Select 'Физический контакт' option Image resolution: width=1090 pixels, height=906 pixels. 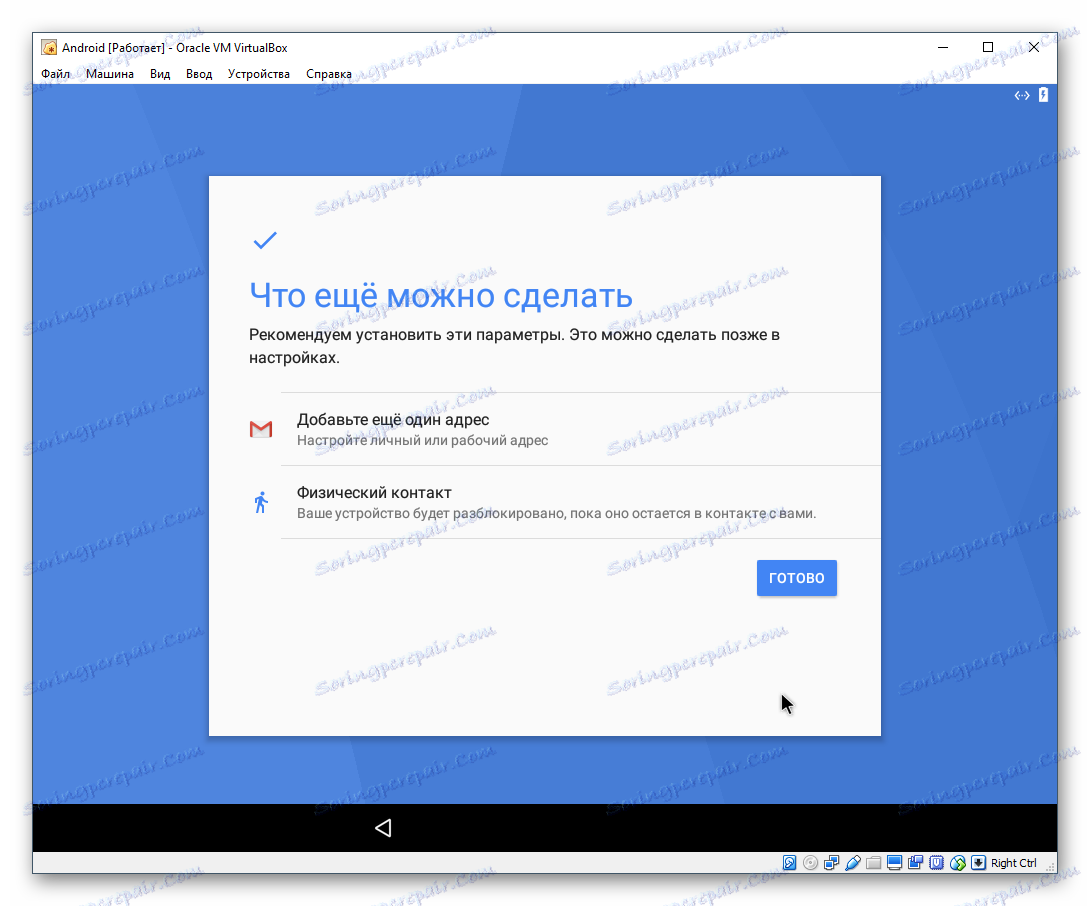580,502
